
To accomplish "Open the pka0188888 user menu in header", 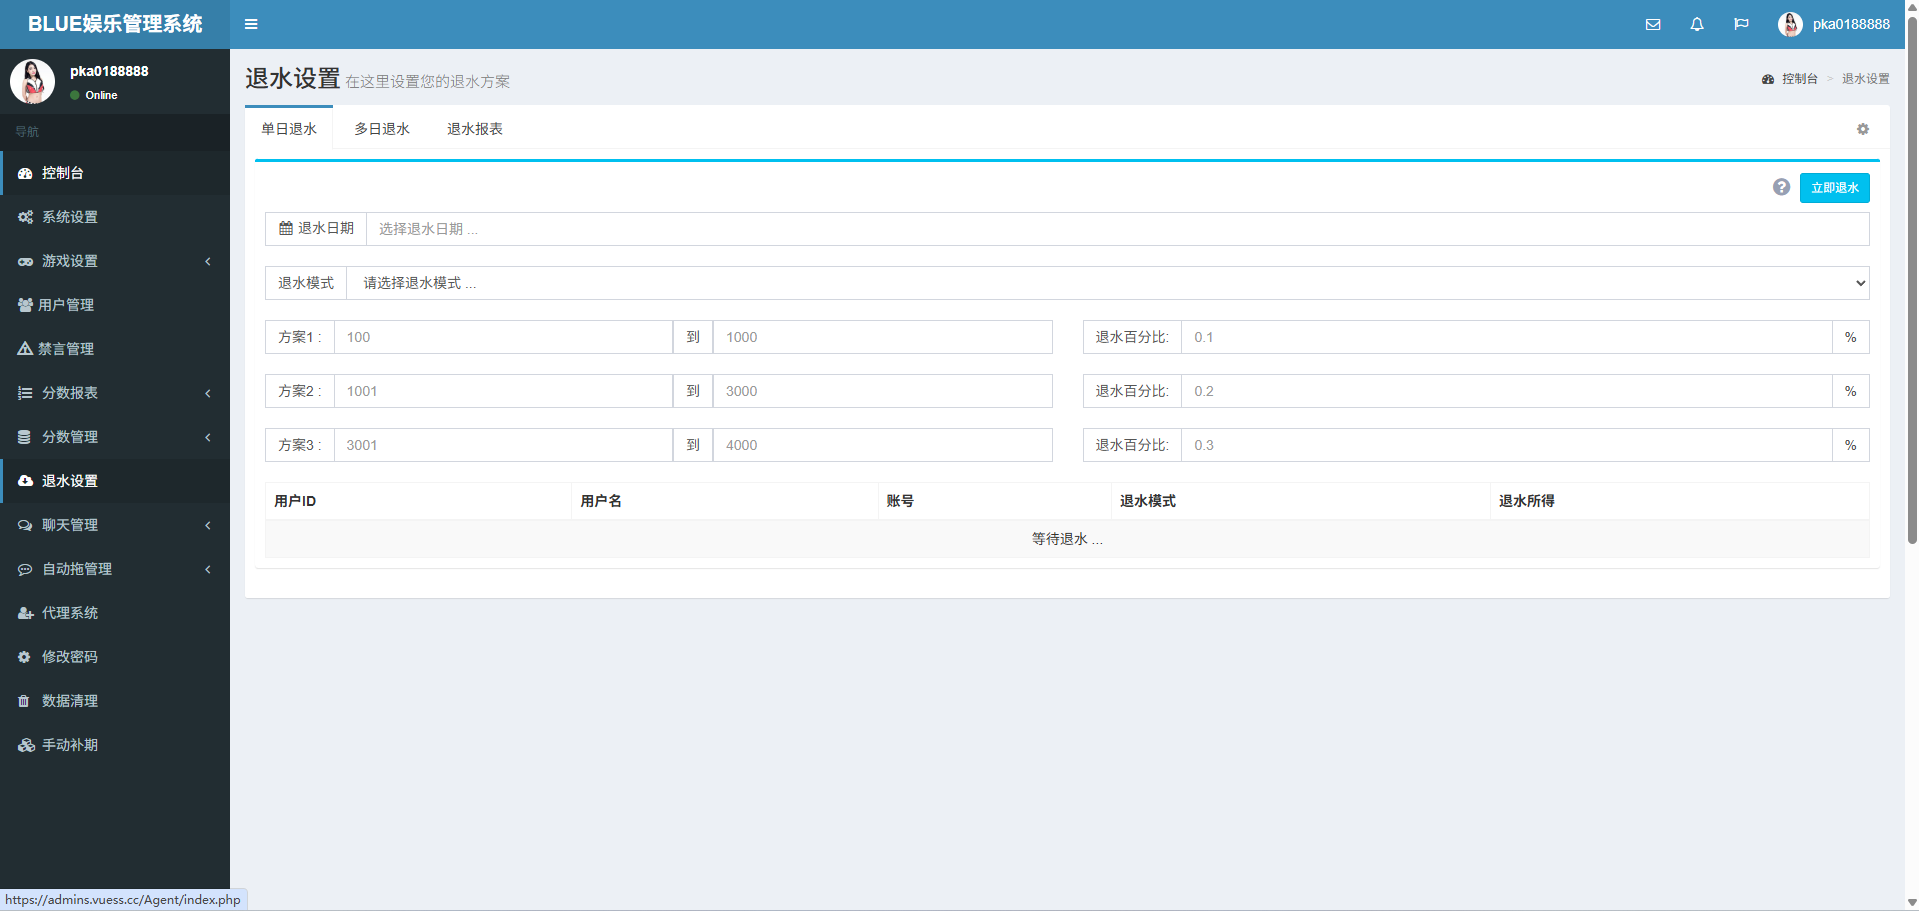I will click(1834, 24).
